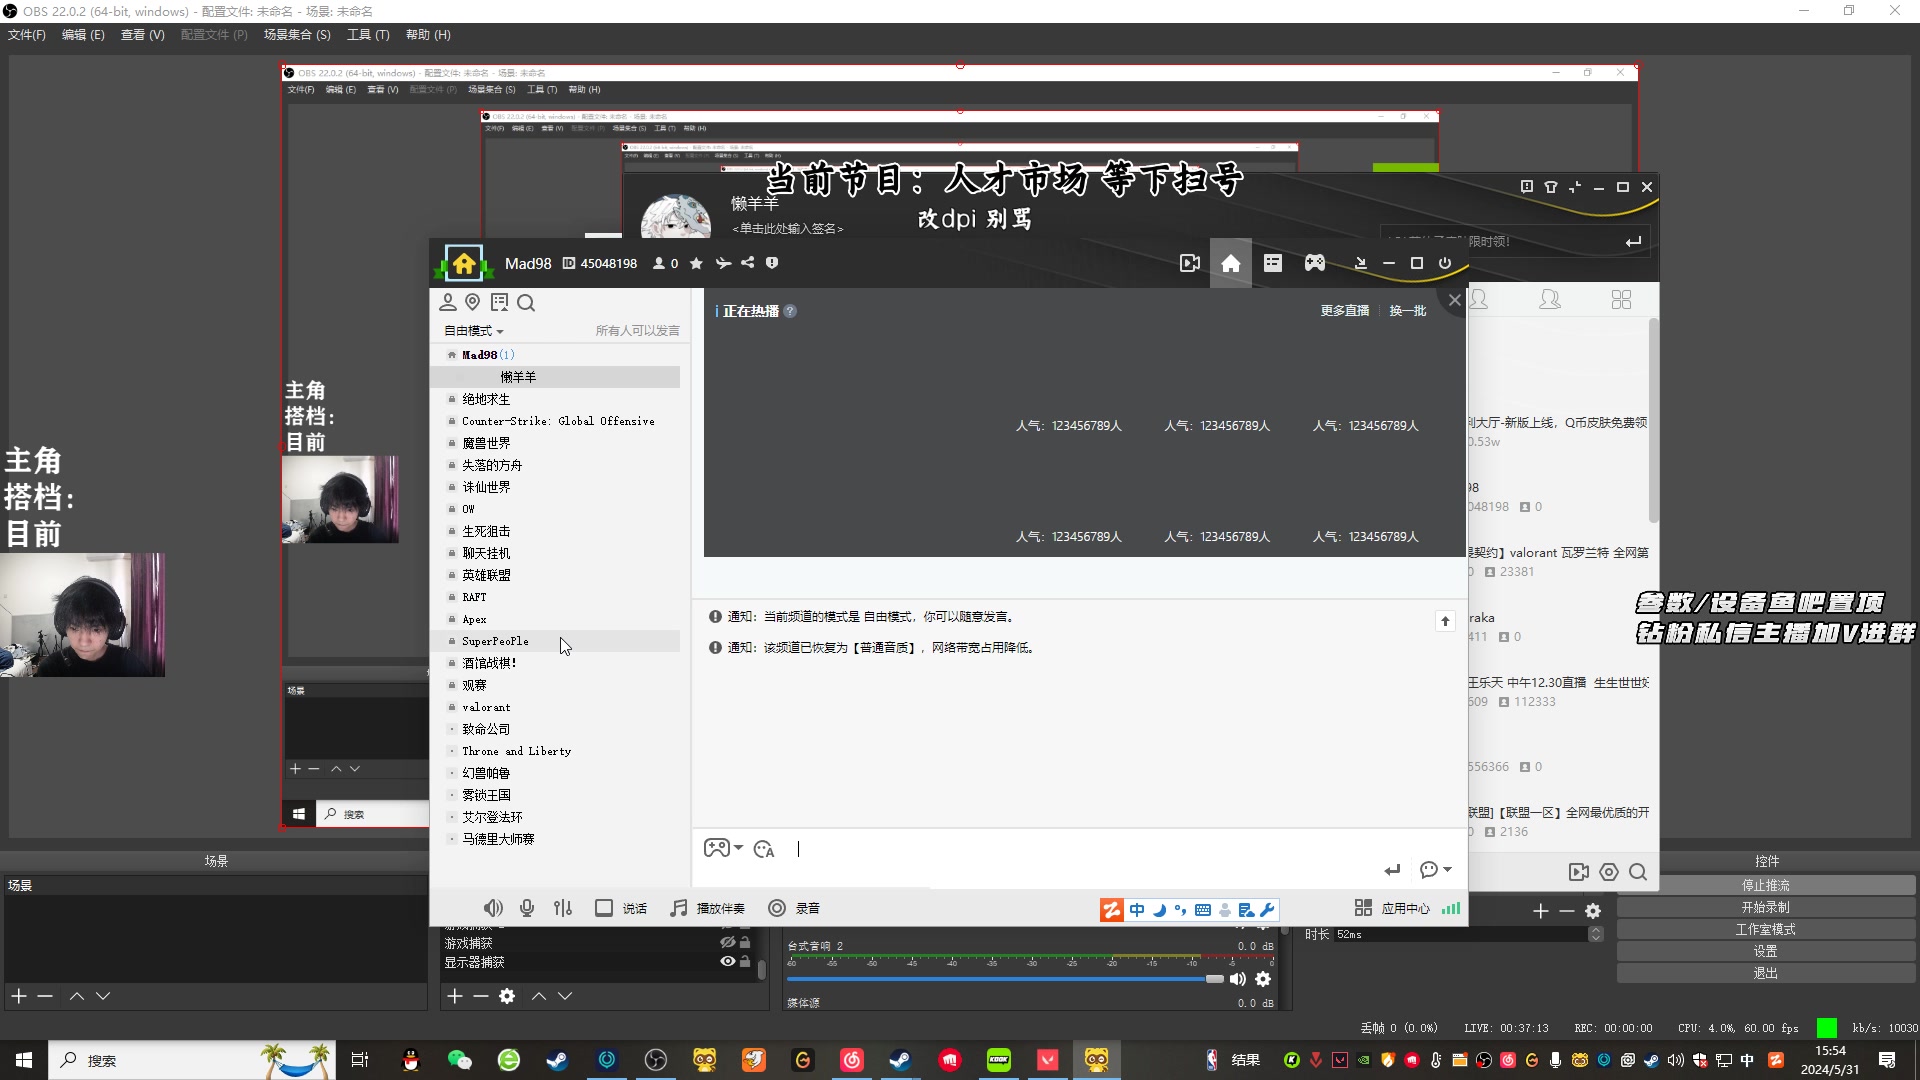1920x1080 pixels.
Task: Move OBS scene down with chevron arrow
Action: pos(103,996)
